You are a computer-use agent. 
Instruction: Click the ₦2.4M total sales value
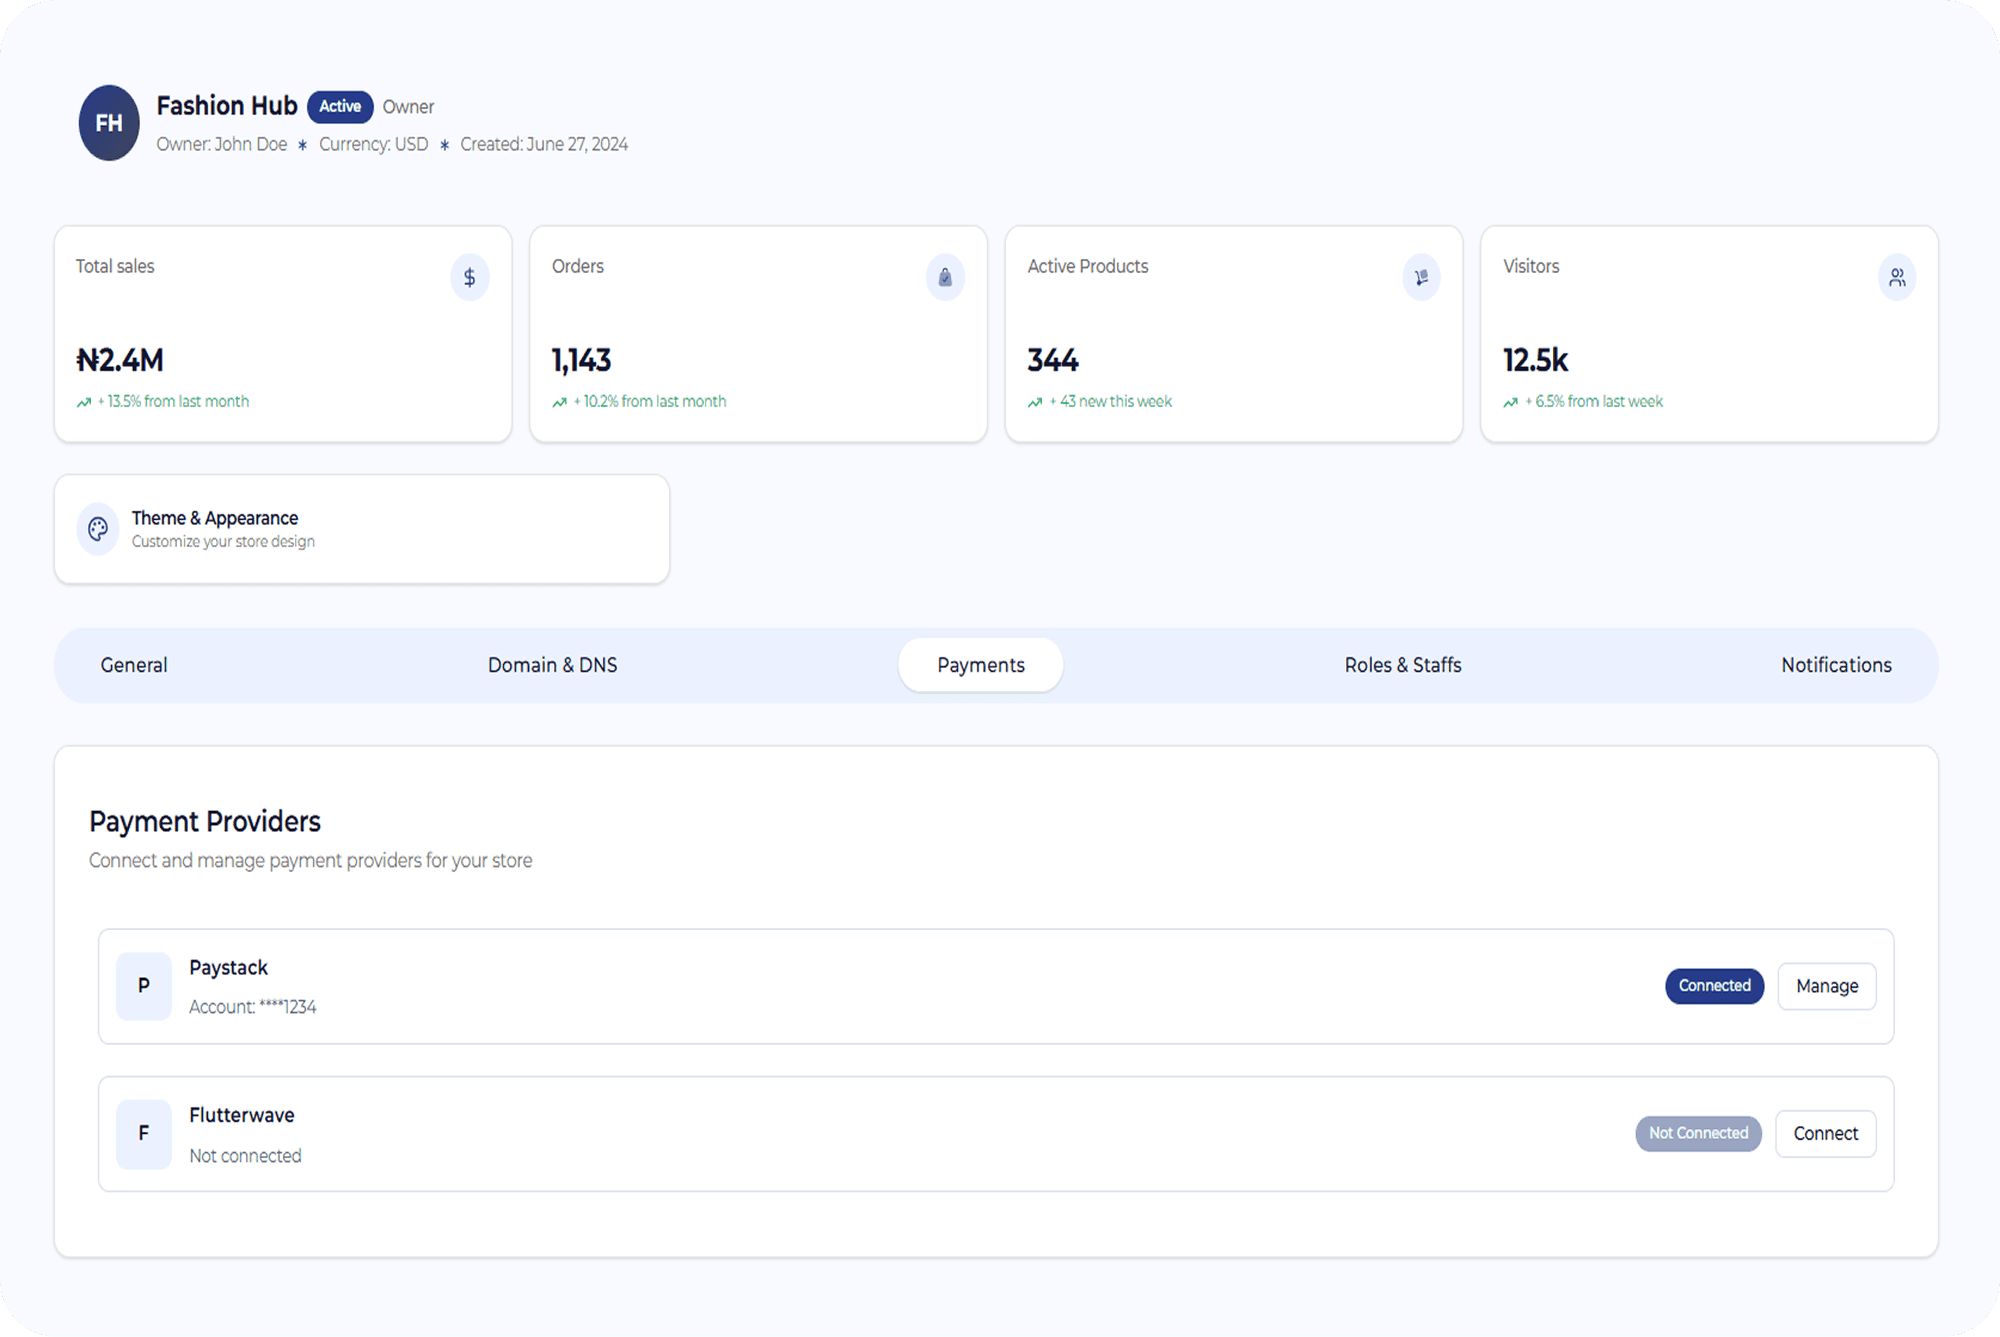pyautogui.click(x=120, y=360)
